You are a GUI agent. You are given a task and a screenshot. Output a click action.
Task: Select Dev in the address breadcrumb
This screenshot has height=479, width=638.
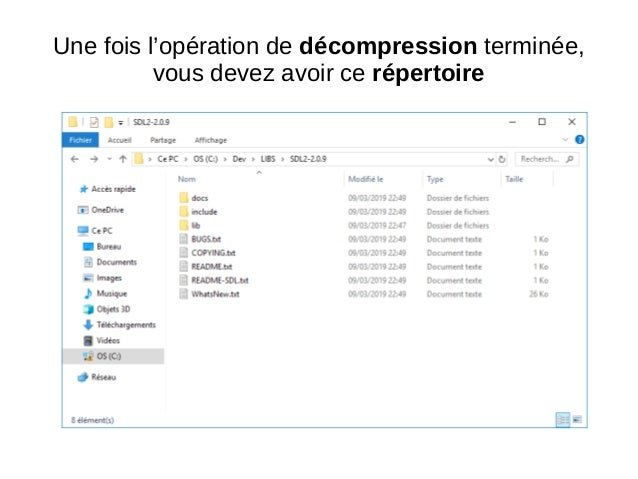coord(239,159)
